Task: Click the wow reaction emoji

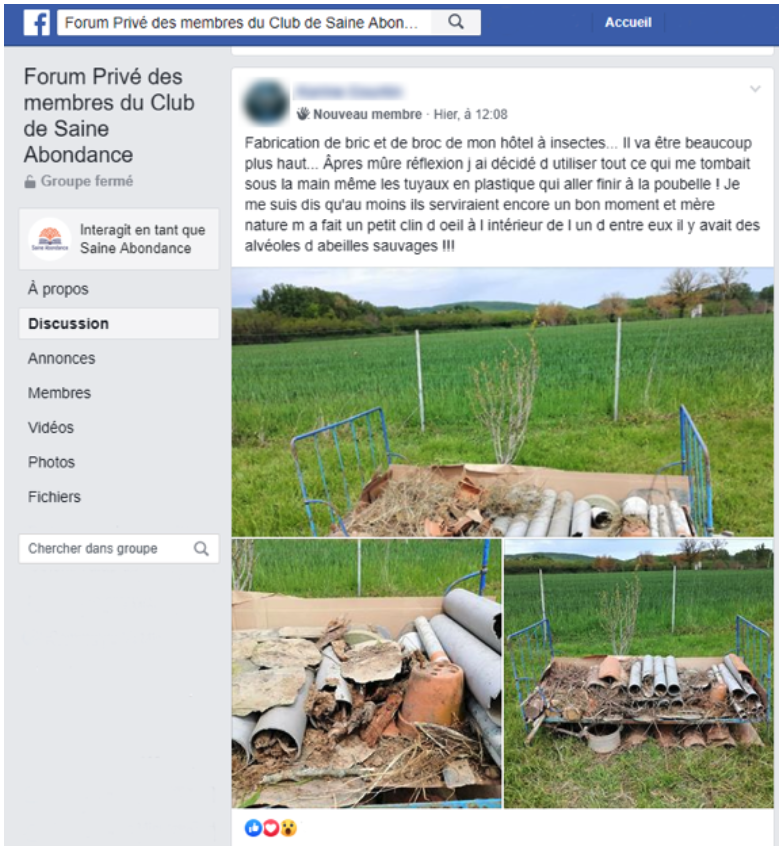Action: pos(288,828)
